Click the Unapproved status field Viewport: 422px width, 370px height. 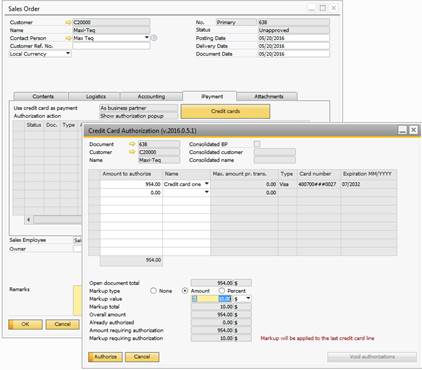[x=294, y=30]
